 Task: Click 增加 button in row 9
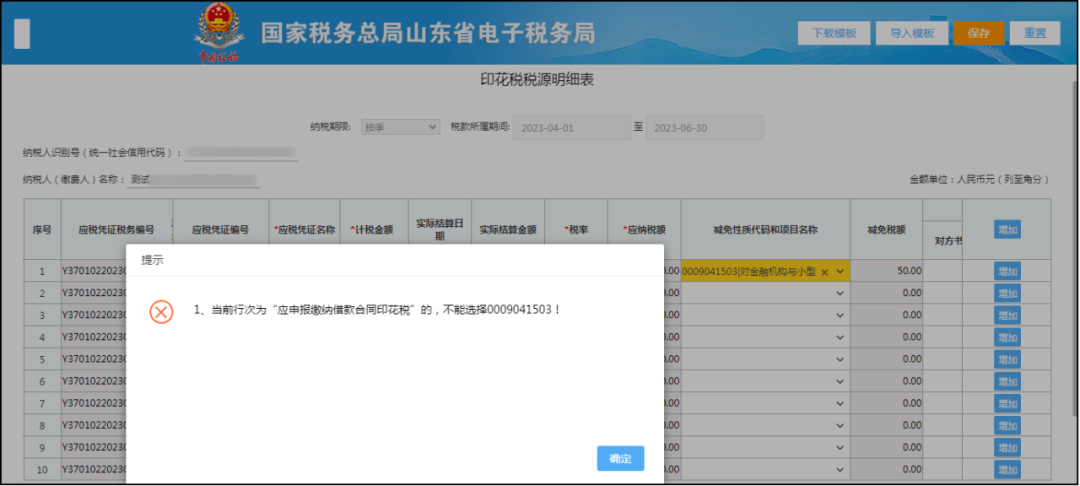[x=1007, y=447]
